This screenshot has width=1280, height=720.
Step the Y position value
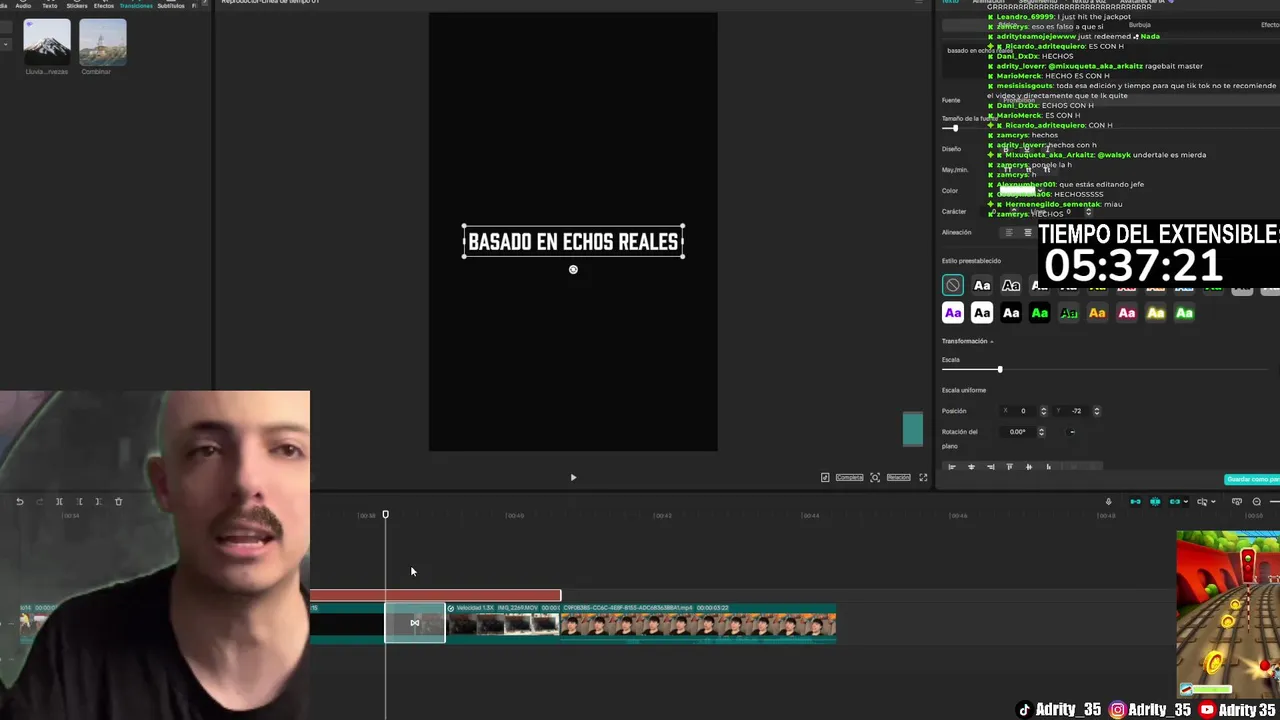pos(1096,411)
